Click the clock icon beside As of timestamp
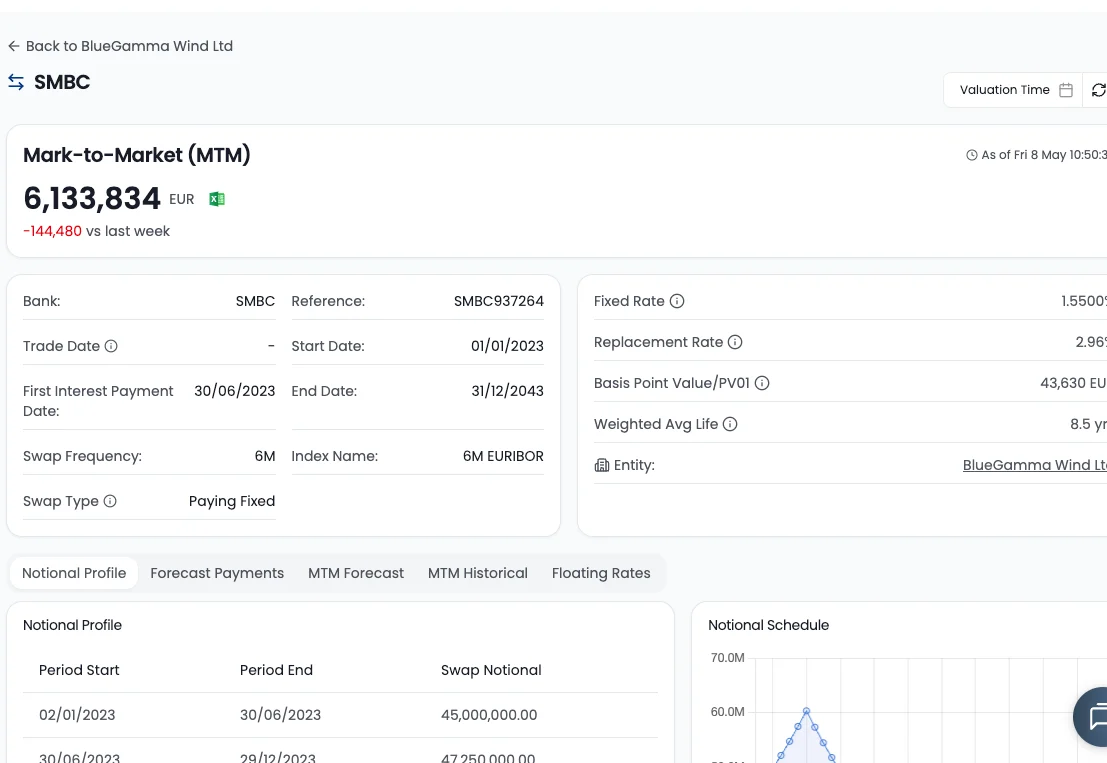 pyautogui.click(x=971, y=155)
